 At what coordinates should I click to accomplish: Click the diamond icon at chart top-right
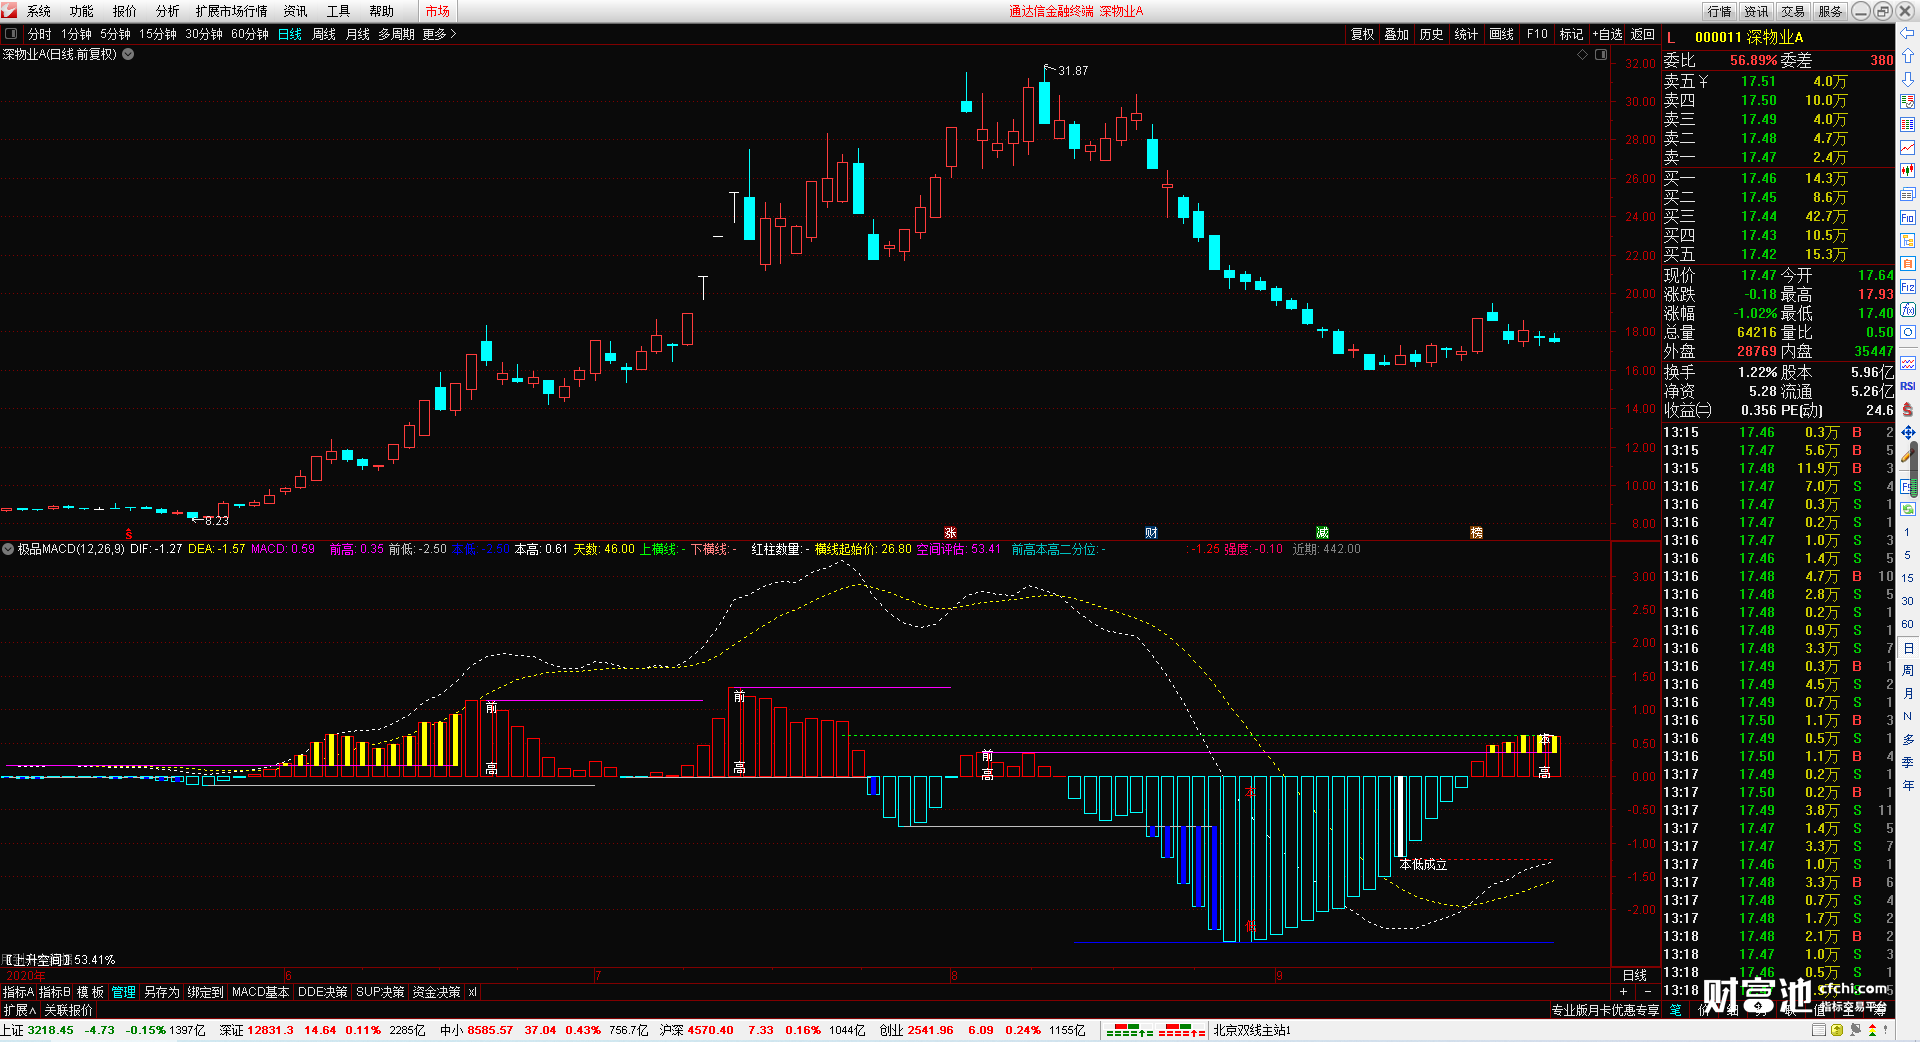pos(1582,54)
